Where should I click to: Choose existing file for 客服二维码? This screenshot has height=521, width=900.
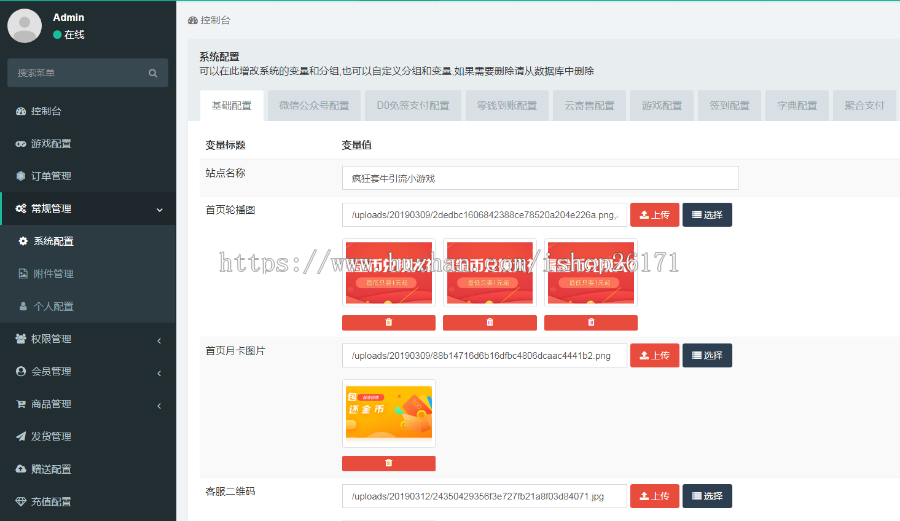[707, 496]
